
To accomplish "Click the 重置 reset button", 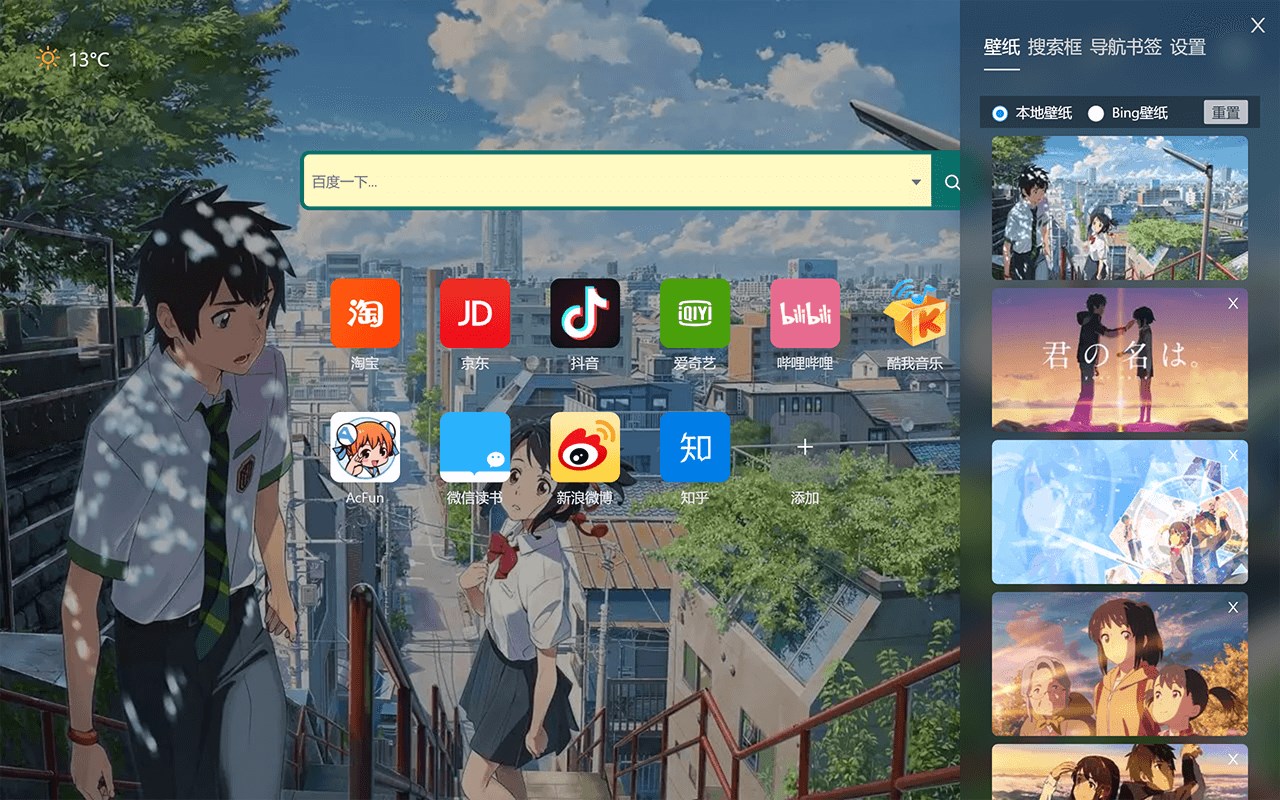I will 1226,112.
